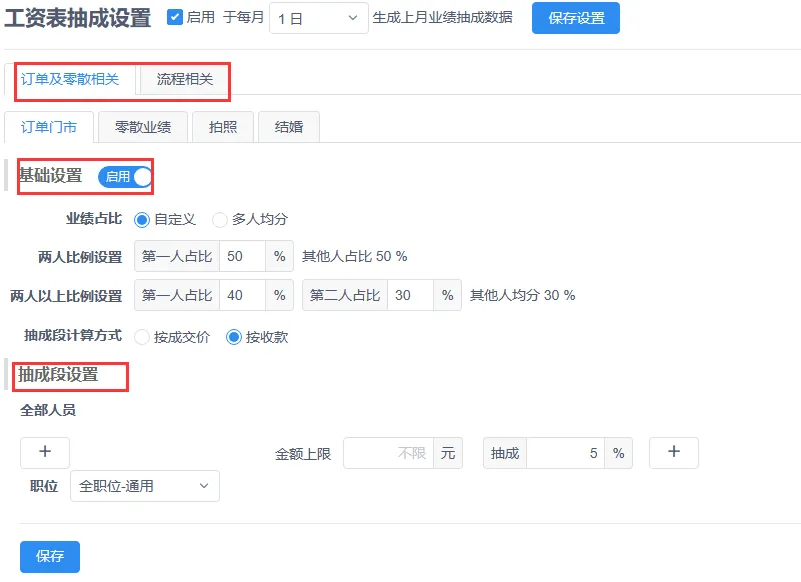Choose the 多人均分 radio option
This screenshot has width=801, height=582.
(x=220, y=219)
